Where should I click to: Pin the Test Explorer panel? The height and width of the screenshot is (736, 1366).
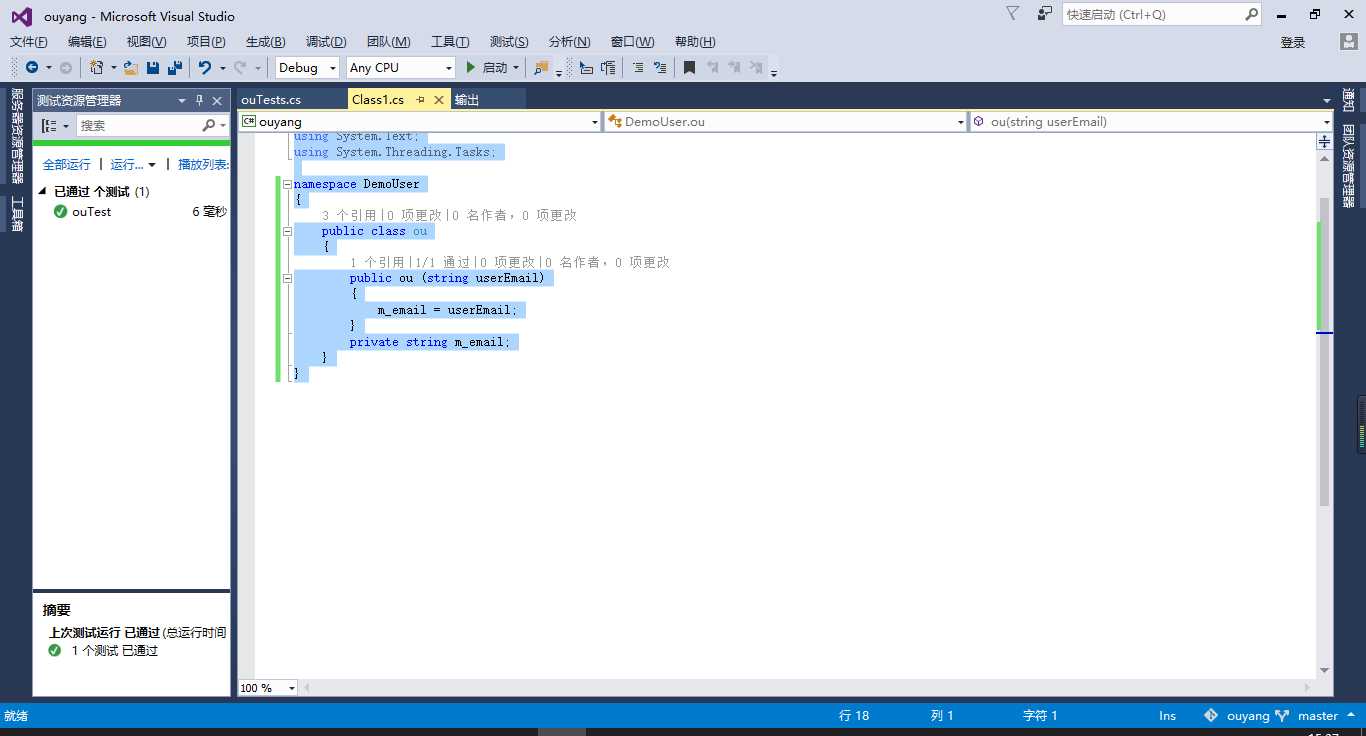(x=199, y=100)
